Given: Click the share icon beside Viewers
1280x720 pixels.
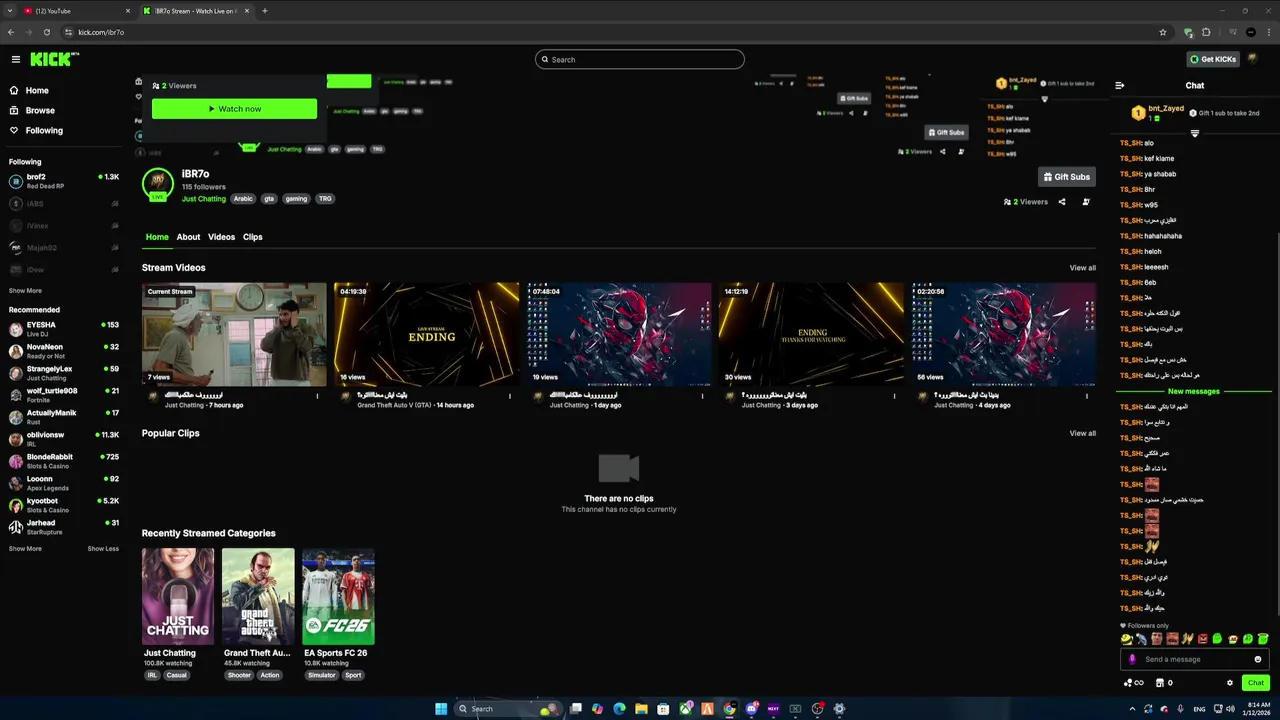Looking at the screenshot, I should pos(1062,202).
